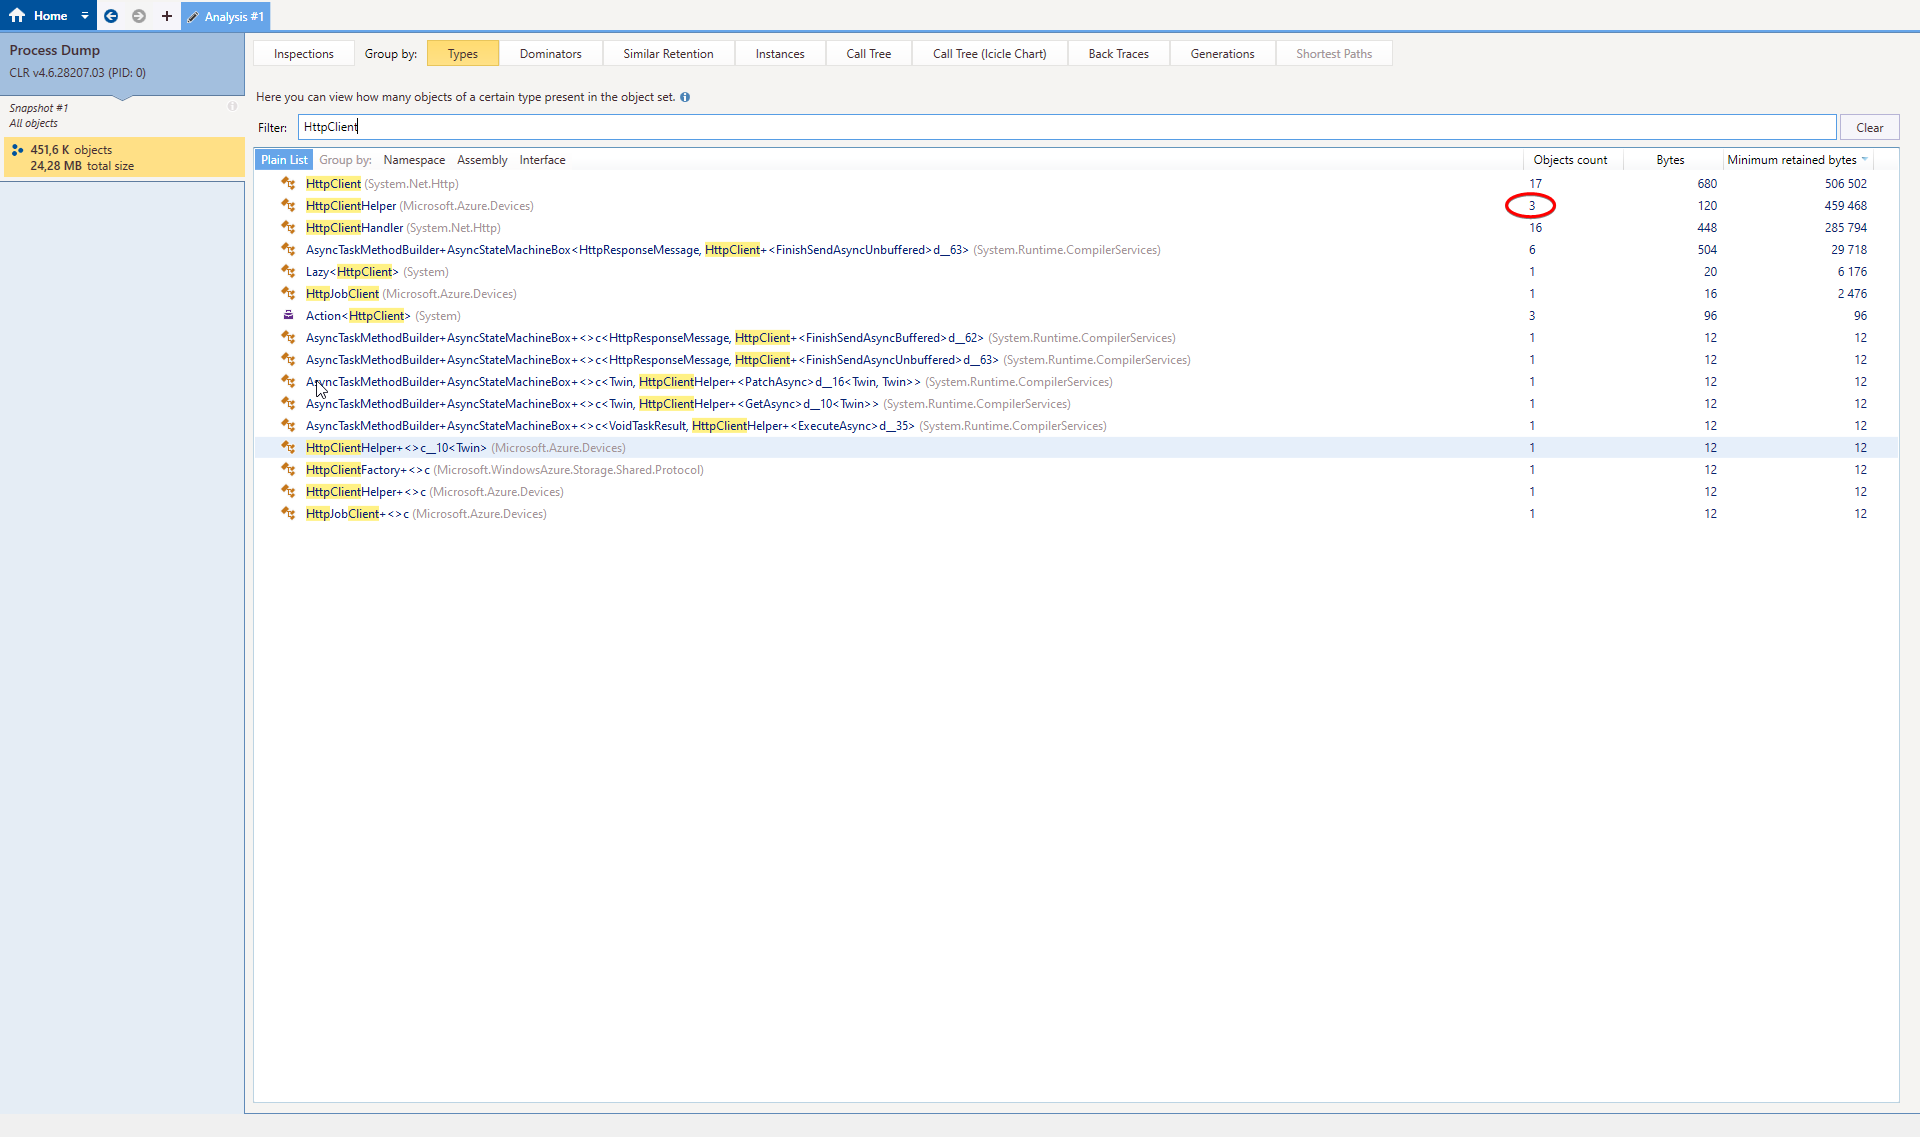The height and width of the screenshot is (1137, 1920).
Task: Open sort options on Minimum retained bytes column
Action: [x=1866, y=159]
